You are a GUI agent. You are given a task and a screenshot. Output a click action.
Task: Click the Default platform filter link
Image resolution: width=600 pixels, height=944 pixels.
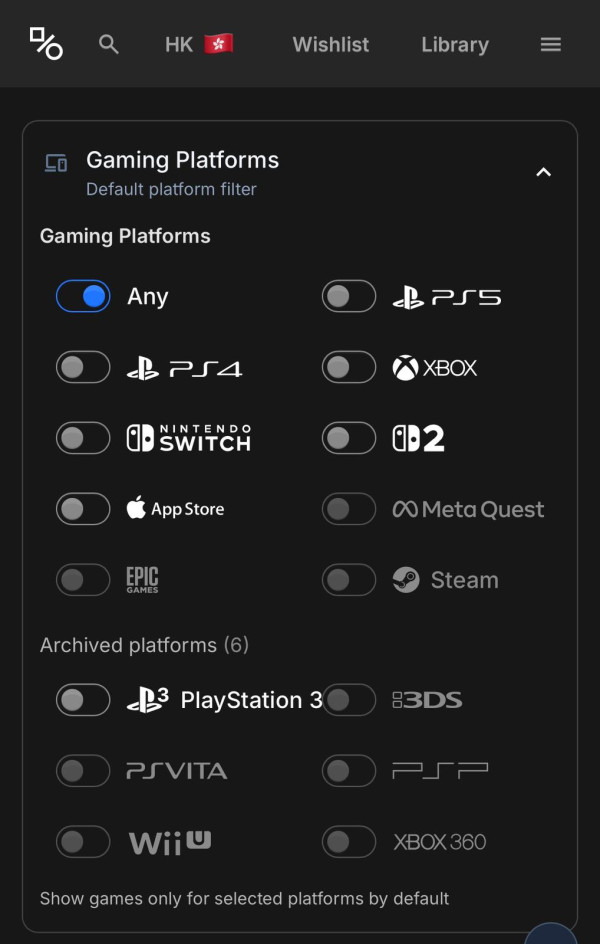click(x=171, y=189)
